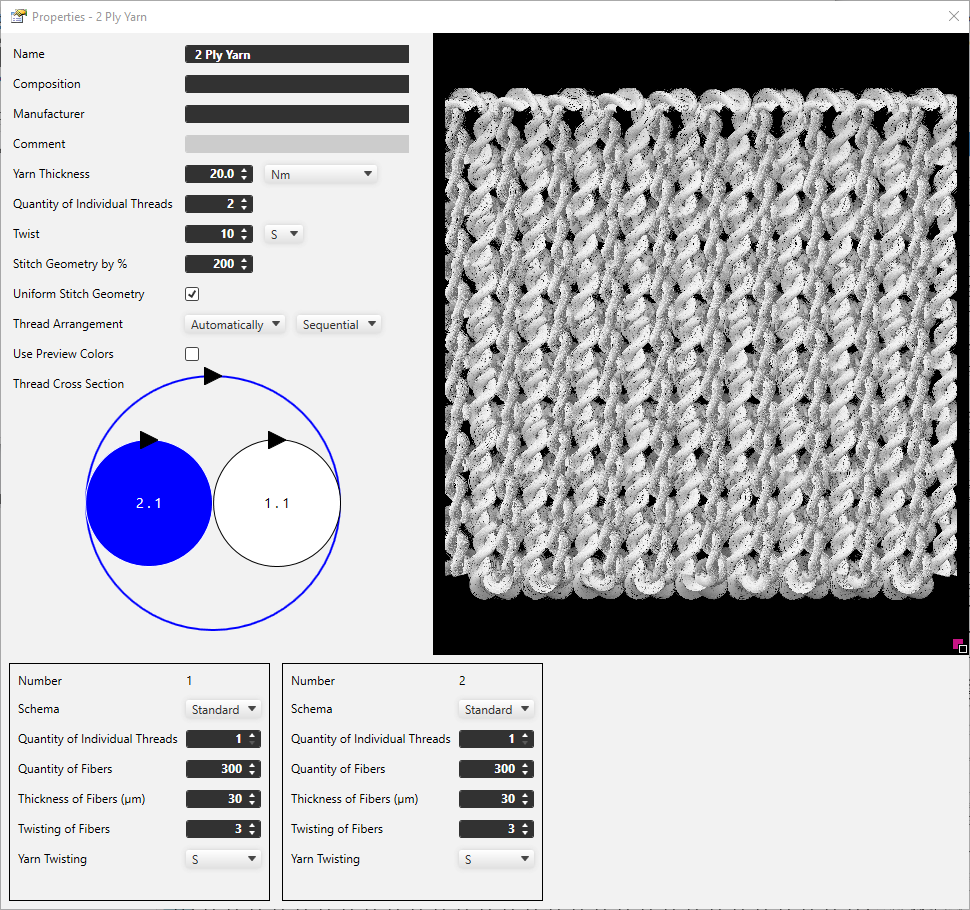Click the Composition text field
This screenshot has height=910, width=970.
click(x=297, y=84)
